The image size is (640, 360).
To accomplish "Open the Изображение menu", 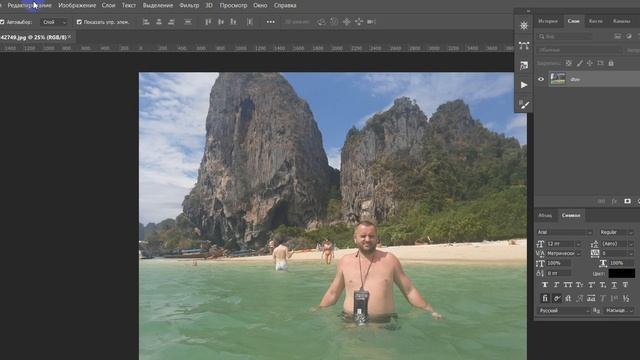I will pyautogui.click(x=77, y=5).
